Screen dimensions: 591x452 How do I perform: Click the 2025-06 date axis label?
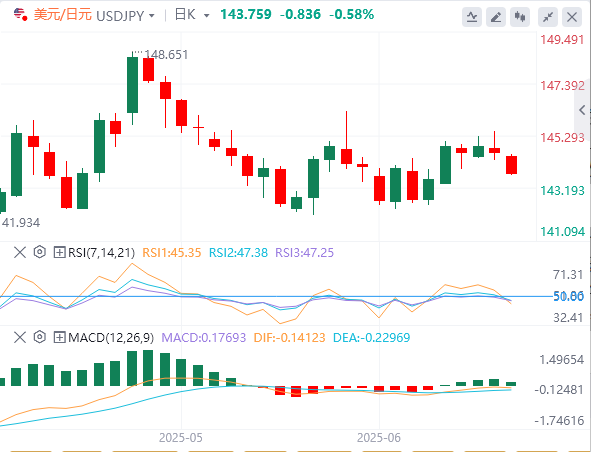tap(379, 438)
